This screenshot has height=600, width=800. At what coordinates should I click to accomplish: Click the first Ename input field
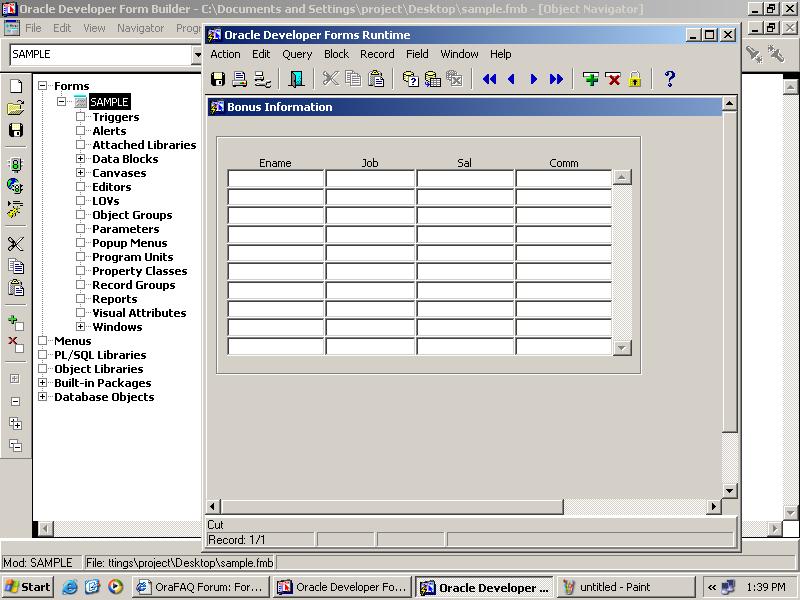click(x=275, y=178)
